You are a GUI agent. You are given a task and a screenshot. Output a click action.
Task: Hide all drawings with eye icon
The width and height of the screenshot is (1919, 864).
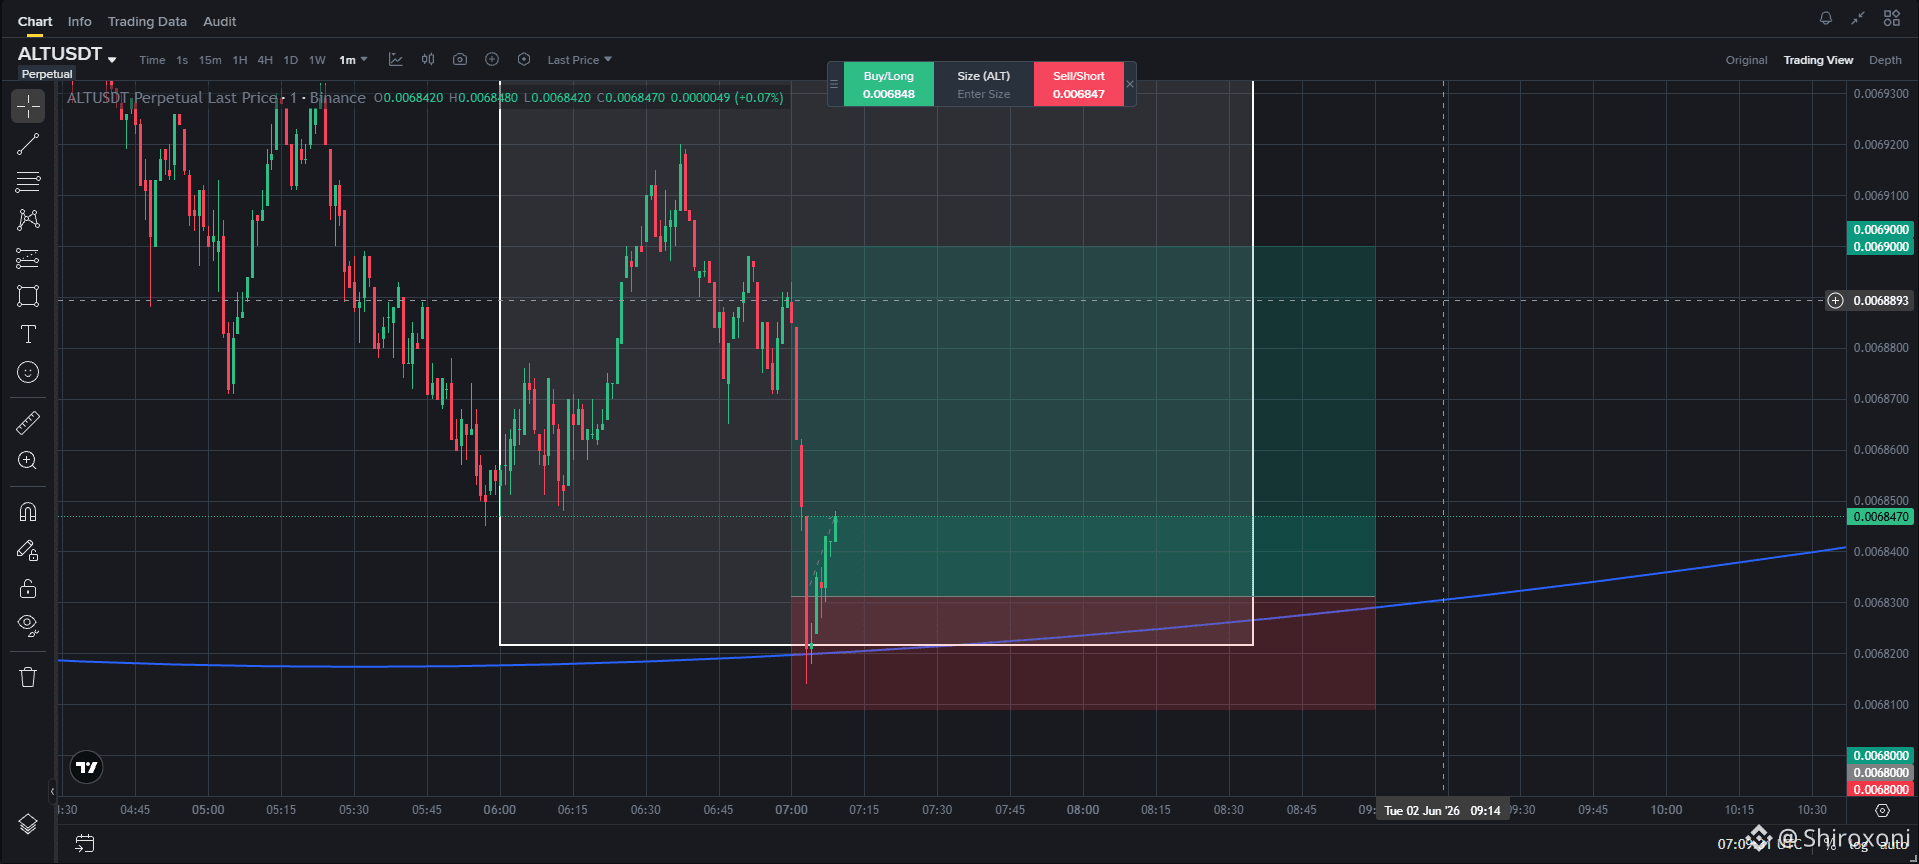tap(28, 626)
